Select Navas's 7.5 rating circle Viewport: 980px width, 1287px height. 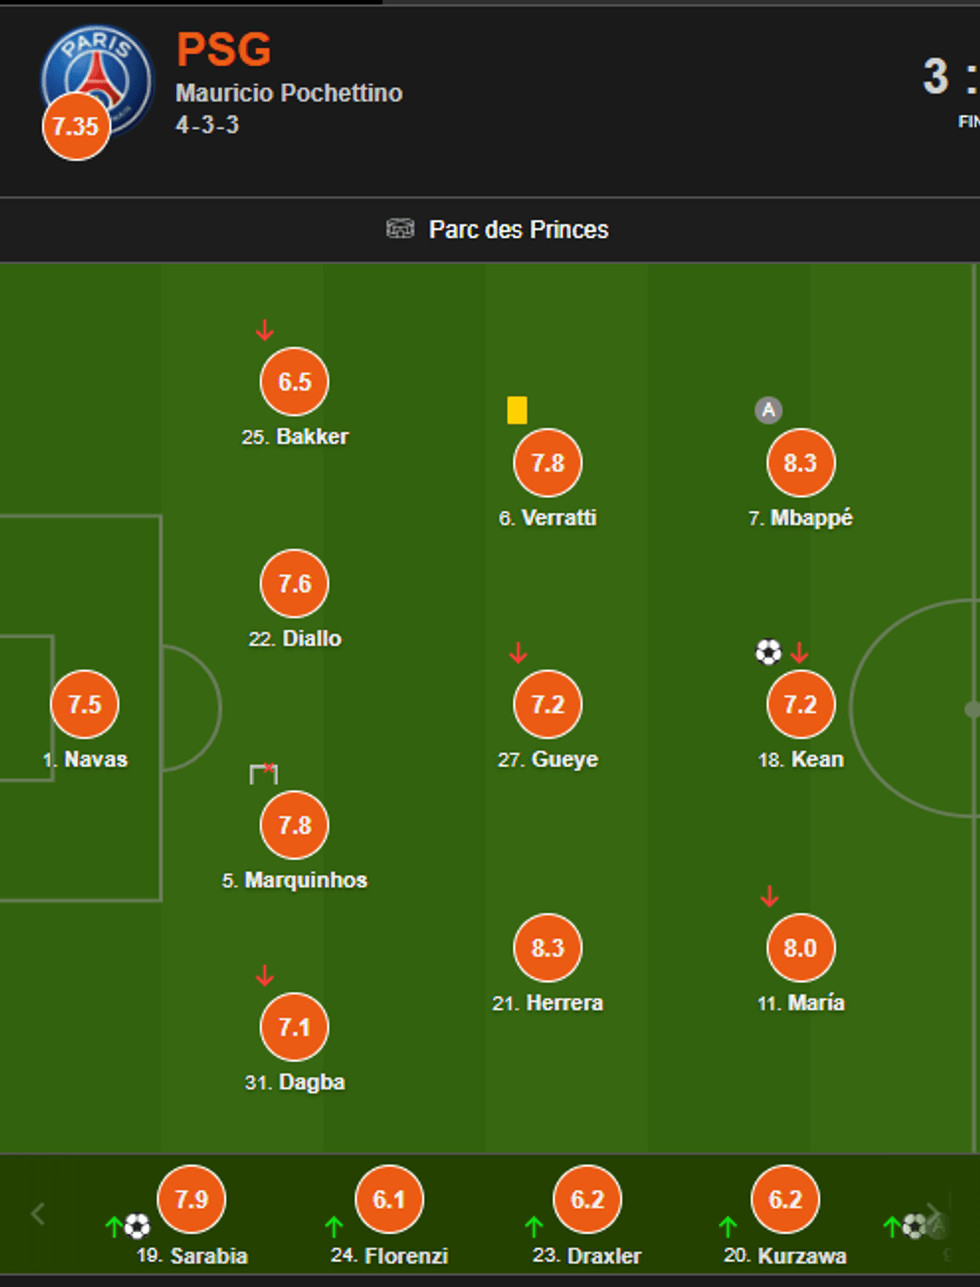pyautogui.click(x=85, y=704)
